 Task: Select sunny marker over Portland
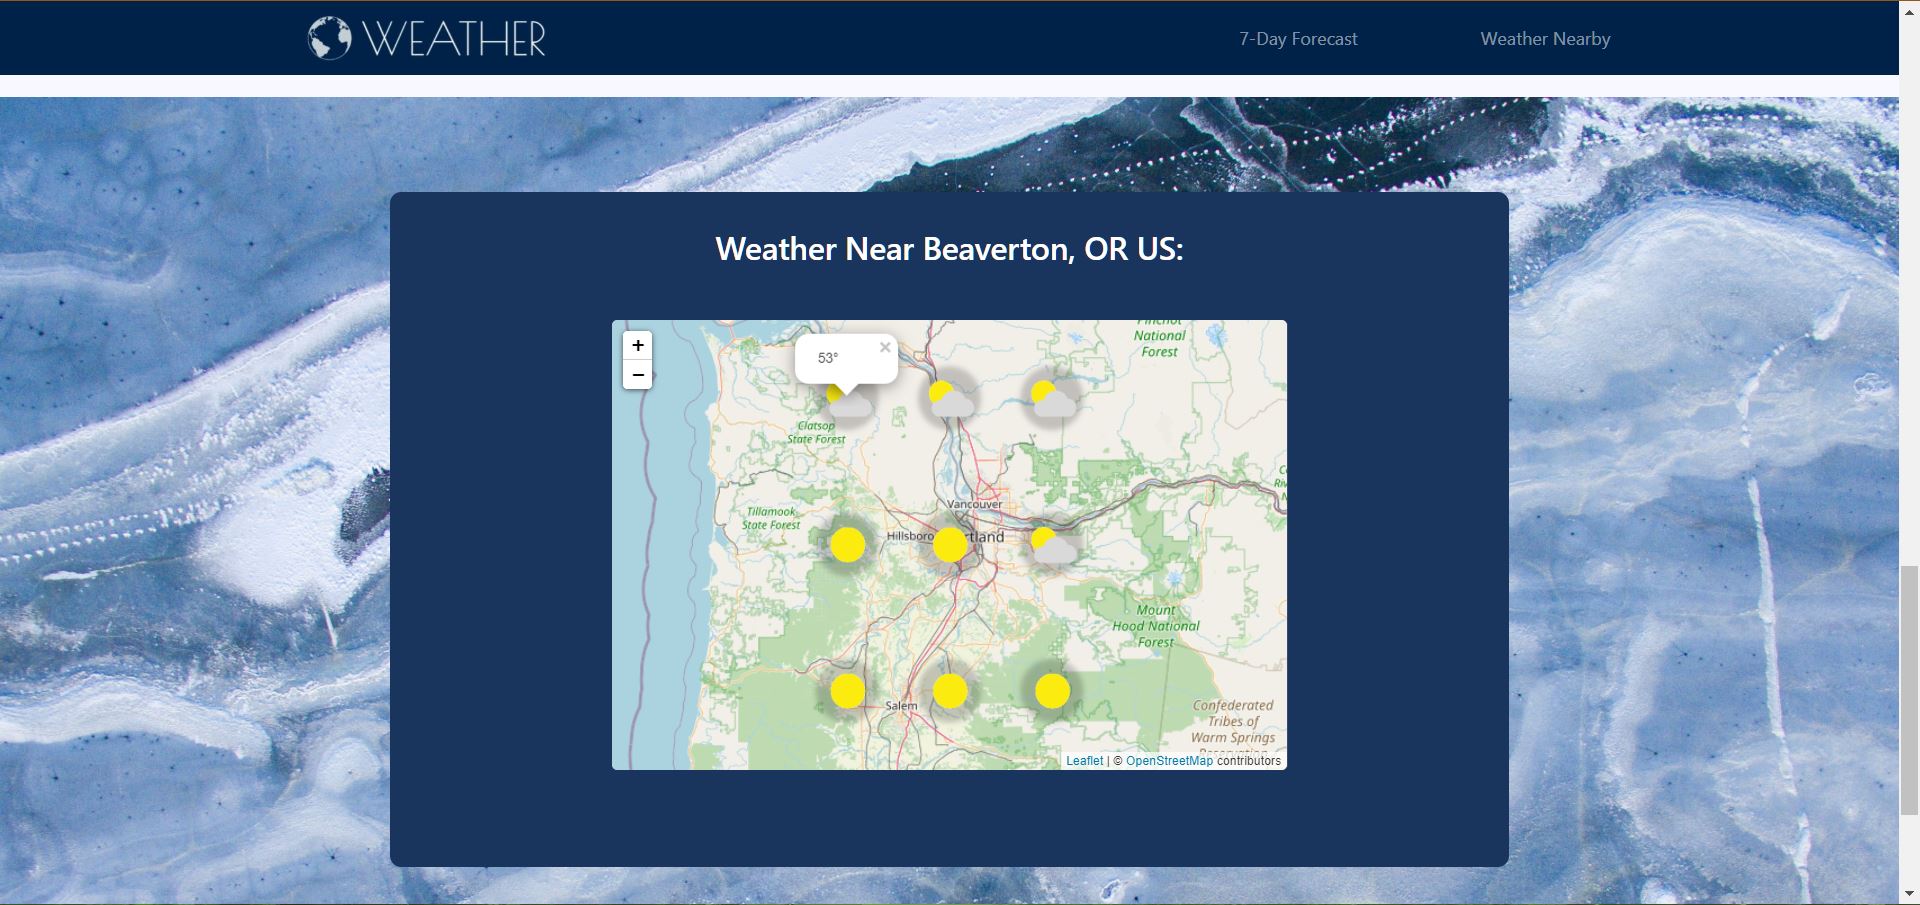950,545
